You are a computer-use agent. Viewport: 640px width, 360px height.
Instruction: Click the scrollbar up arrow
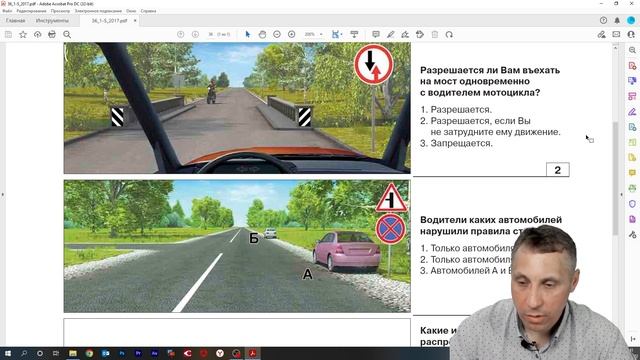point(616,48)
